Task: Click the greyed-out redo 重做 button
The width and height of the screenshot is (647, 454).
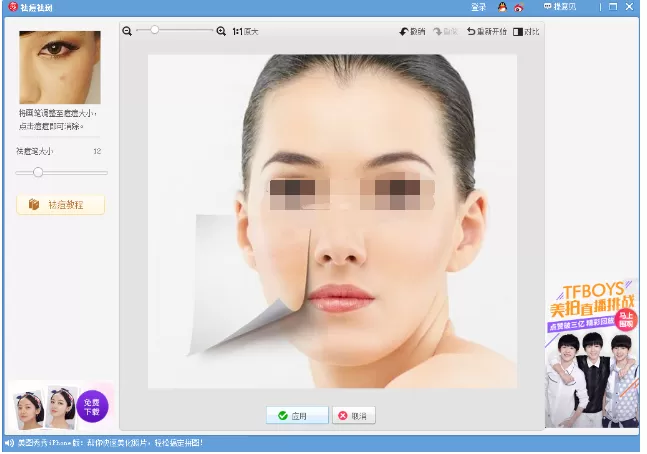Action: (x=446, y=31)
